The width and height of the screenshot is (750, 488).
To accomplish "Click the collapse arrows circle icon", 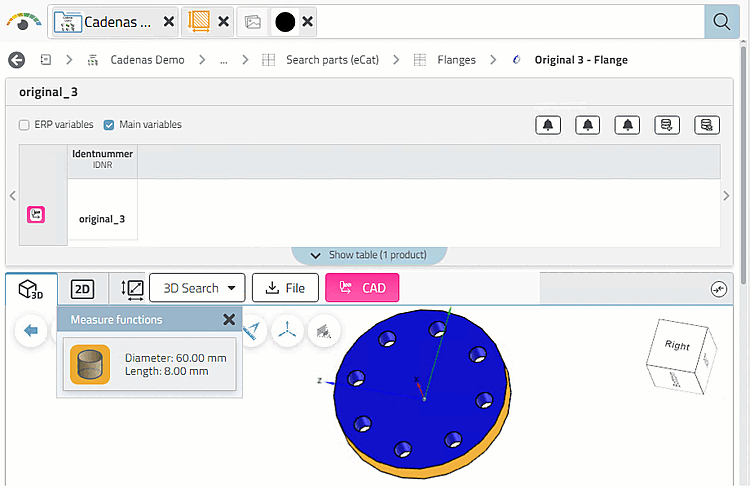I will click(719, 289).
